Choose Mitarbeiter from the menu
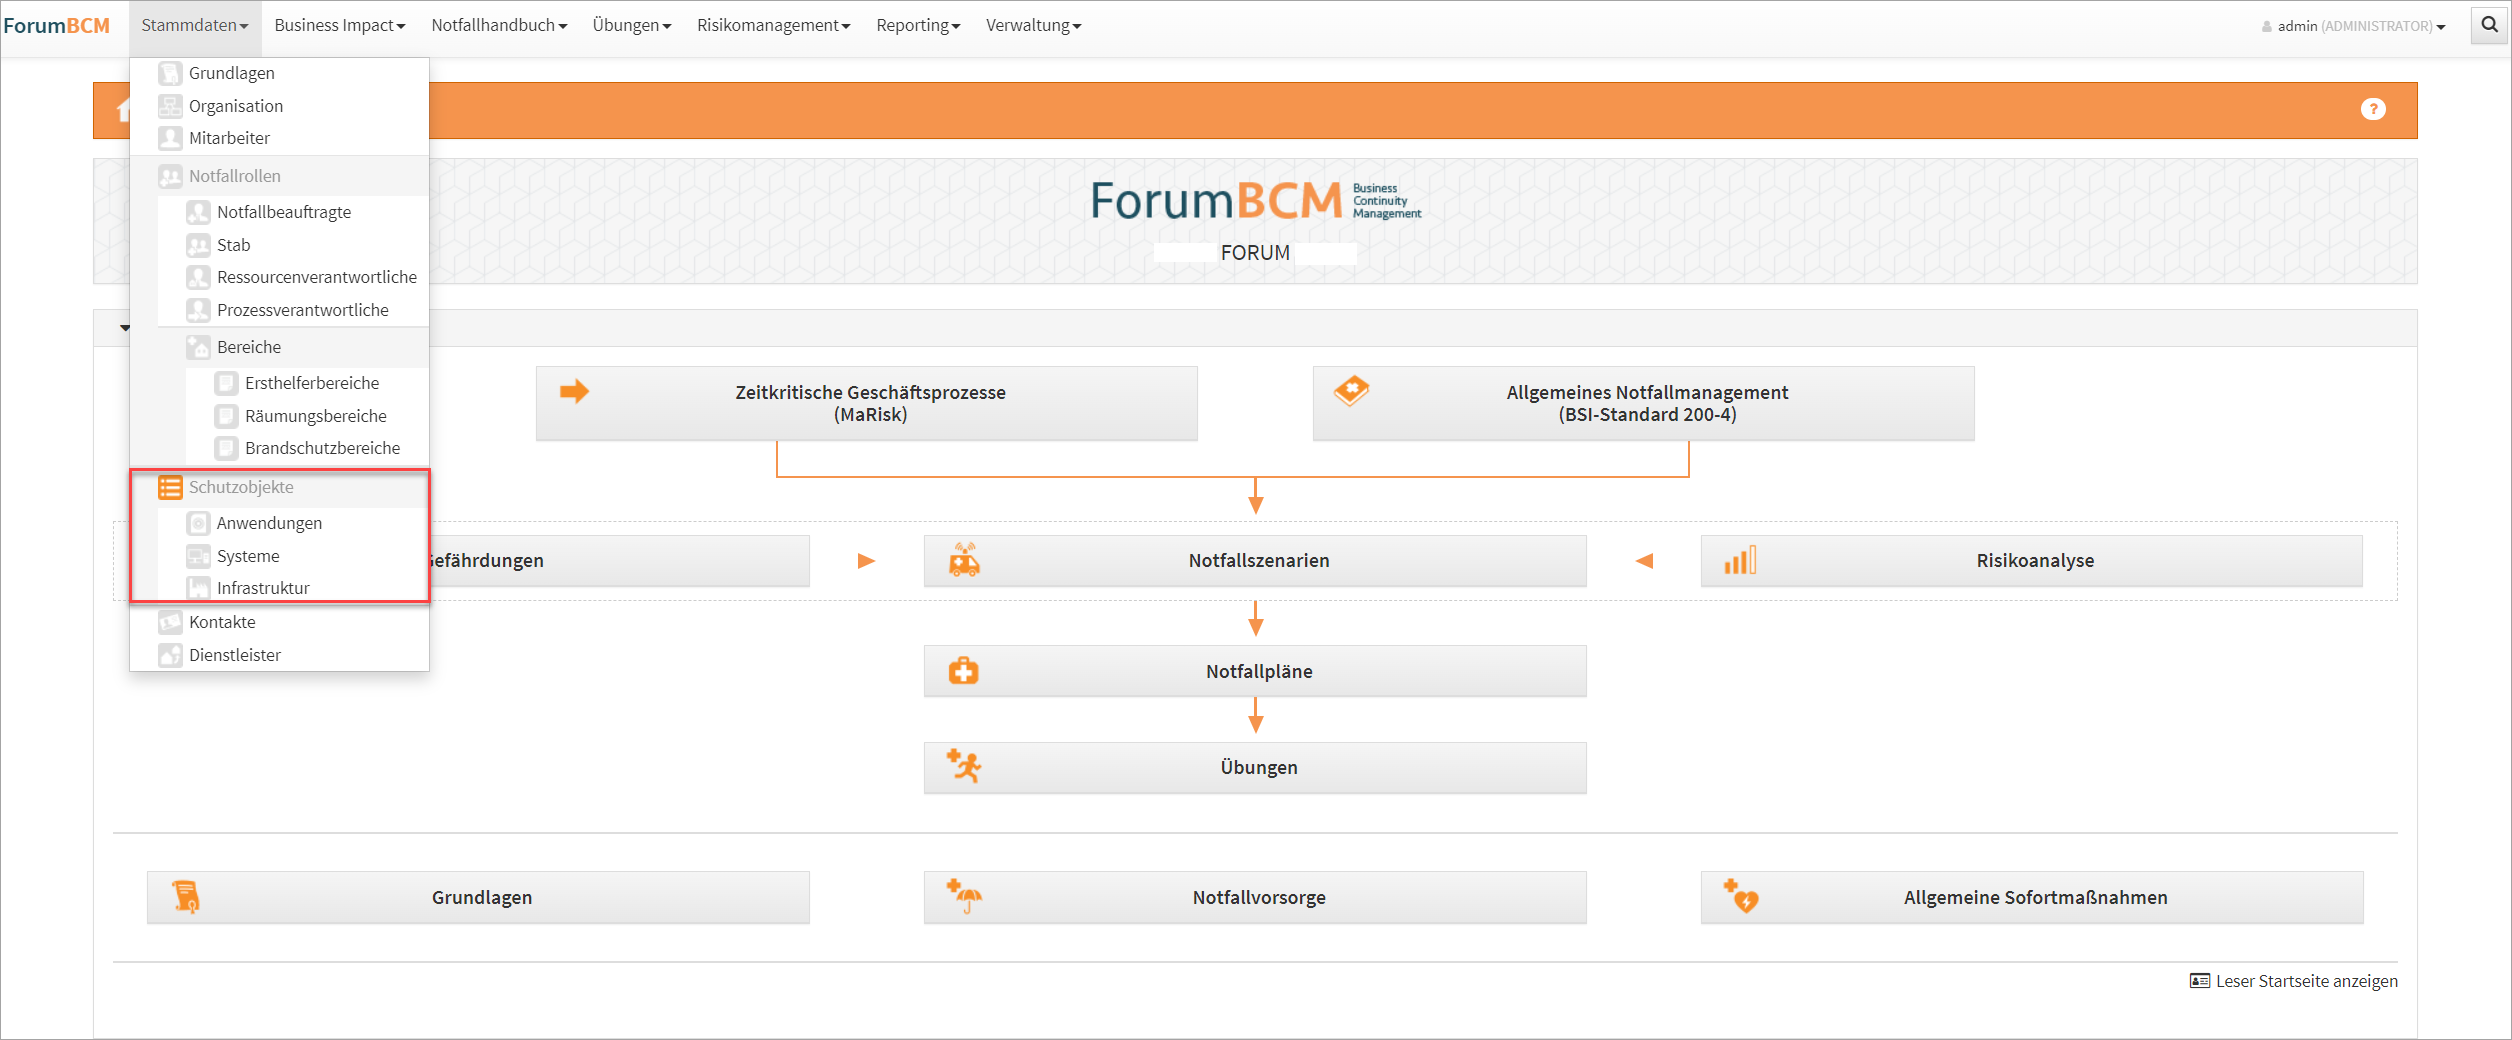This screenshot has width=2512, height=1040. click(279, 138)
